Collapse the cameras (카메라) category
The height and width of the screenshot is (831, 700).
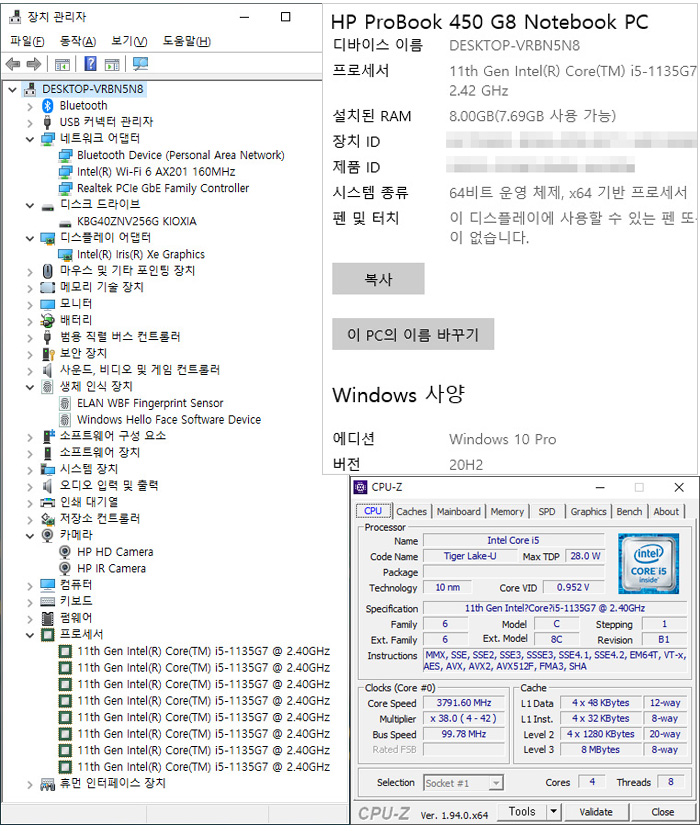[x=30, y=536]
